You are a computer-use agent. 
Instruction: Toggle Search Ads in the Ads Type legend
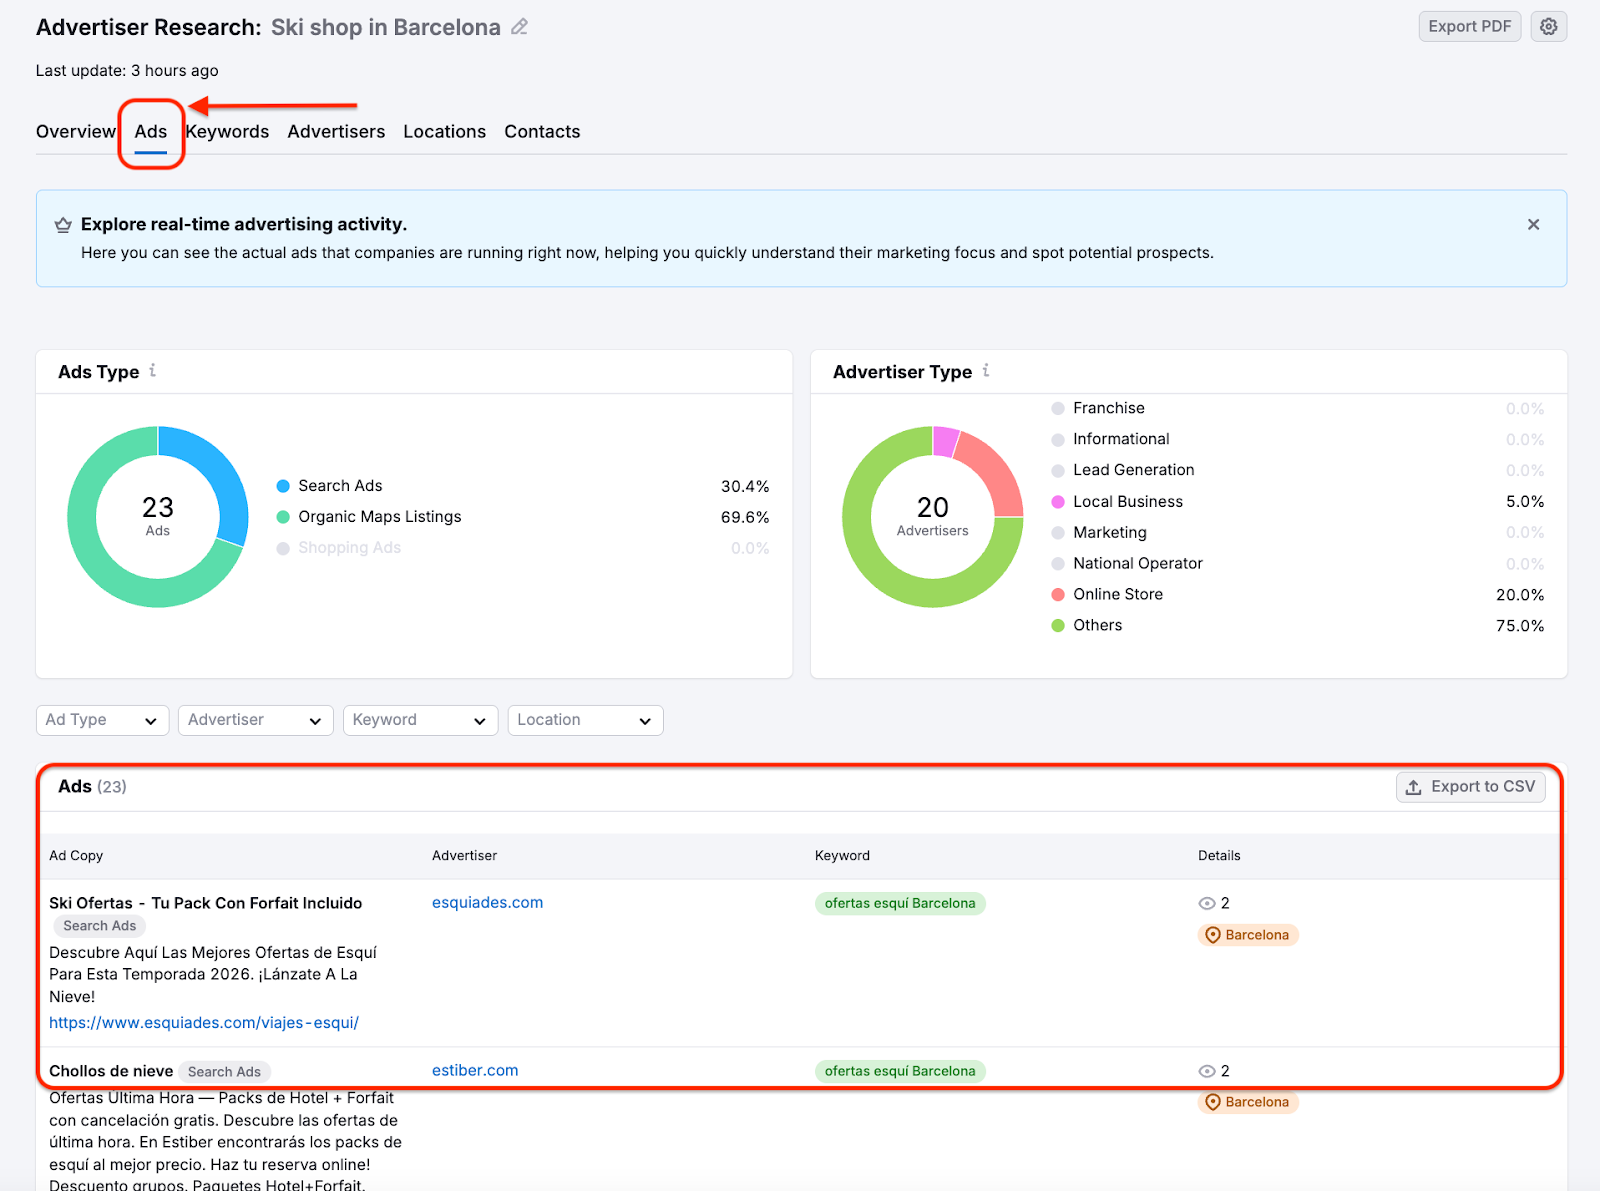coord(340,485)
